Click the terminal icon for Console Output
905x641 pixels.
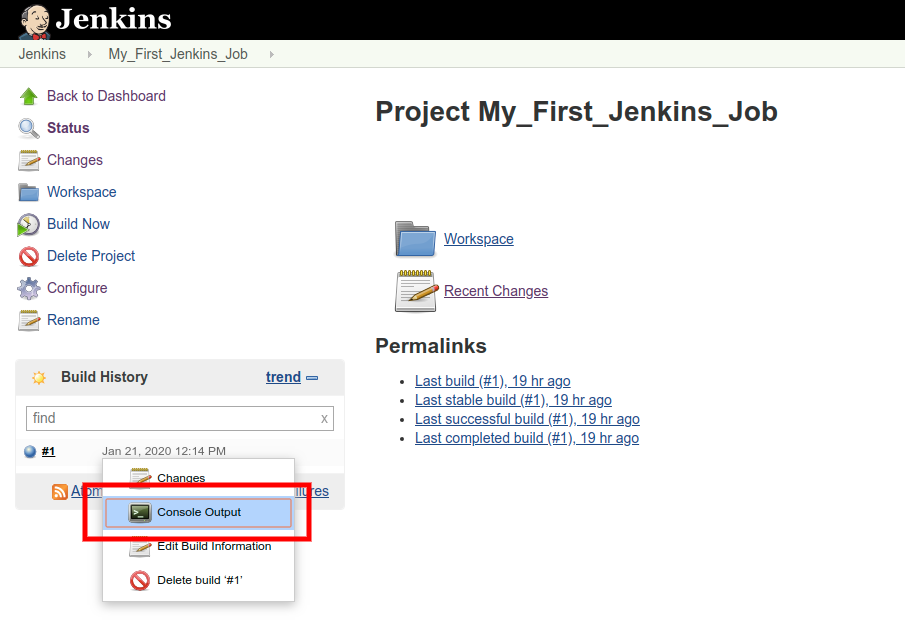click(x=140, y=512)
